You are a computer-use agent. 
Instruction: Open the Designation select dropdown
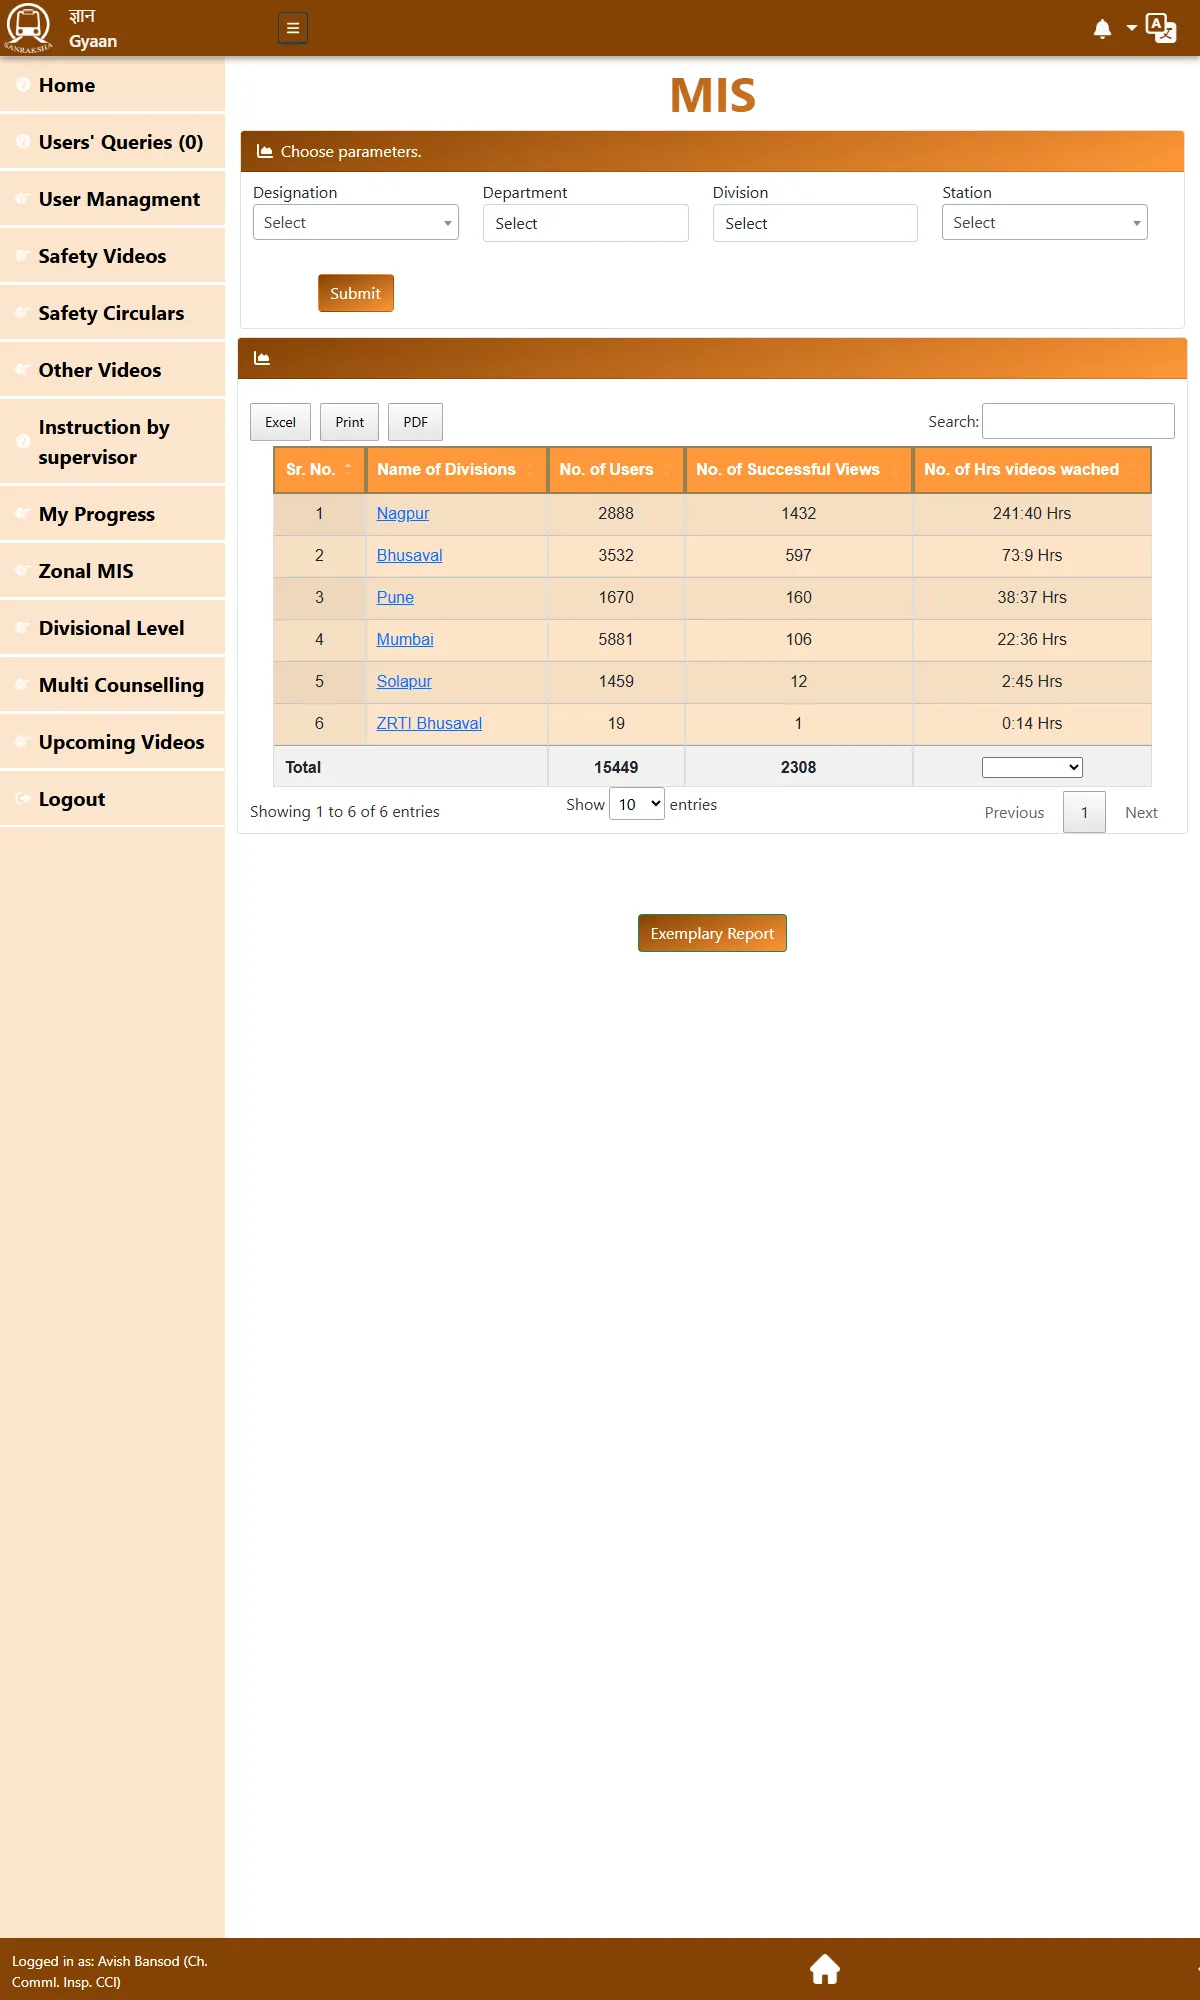(x=356, y=222)
